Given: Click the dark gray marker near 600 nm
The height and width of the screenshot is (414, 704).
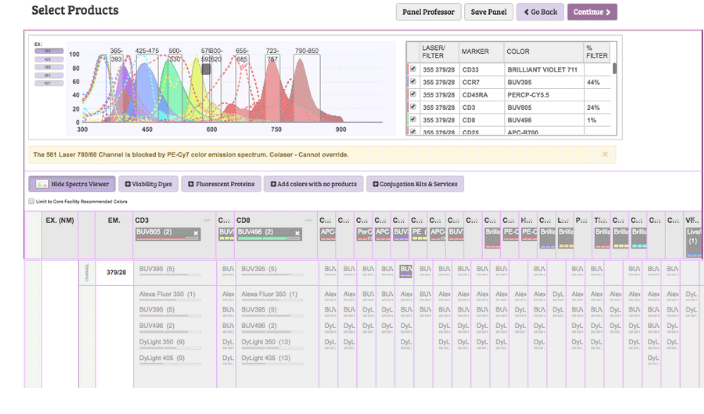Looking at the screenshot, I should [x=206, y=69].
